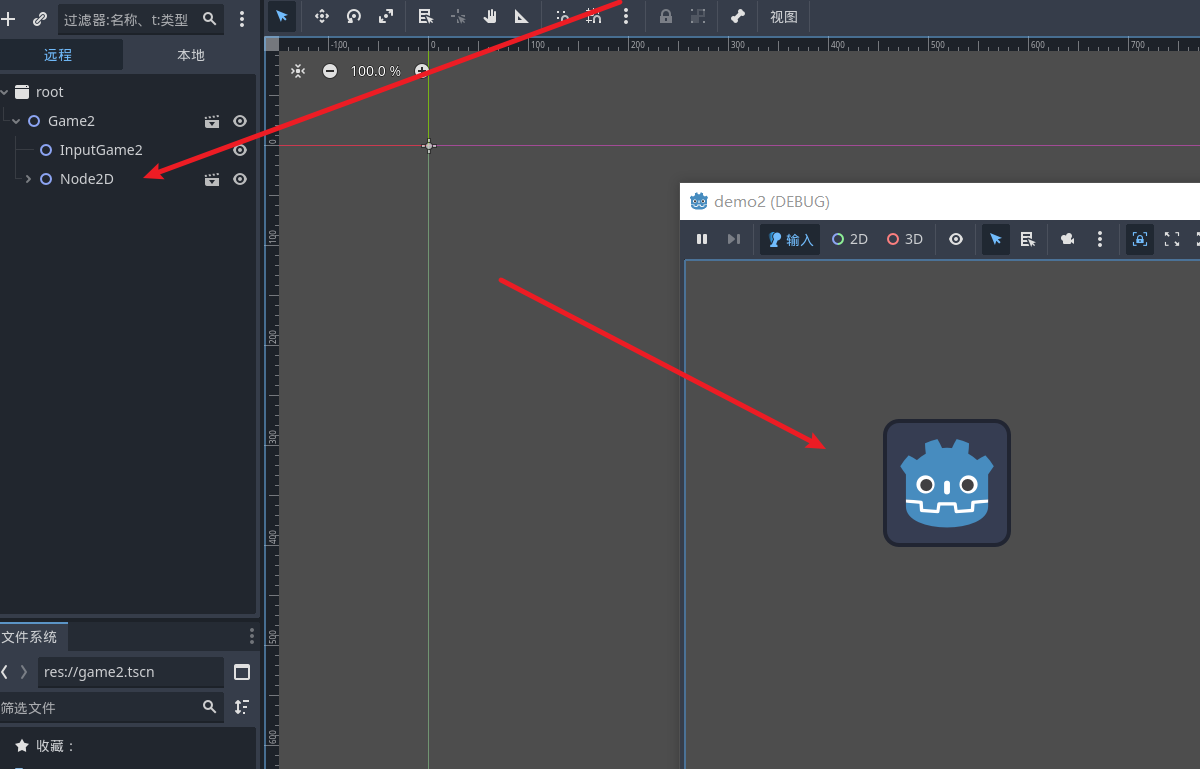
Task: Select the Node2D node
Action: [x=87, y=179]
